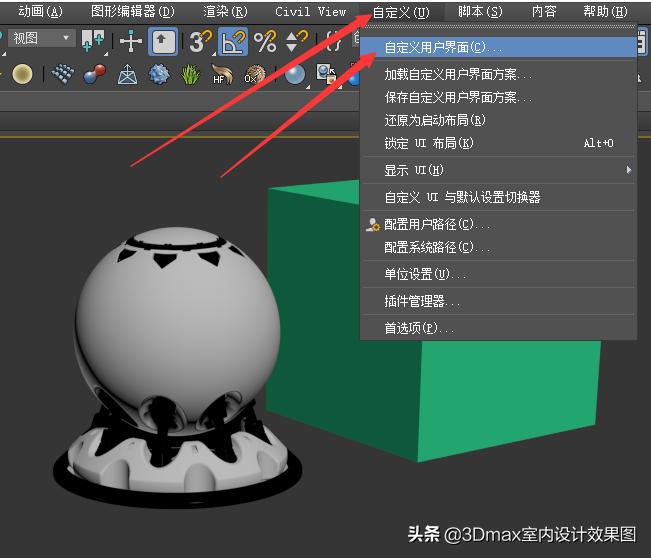Open 配置系统路径(C)...

click(498, 247)
